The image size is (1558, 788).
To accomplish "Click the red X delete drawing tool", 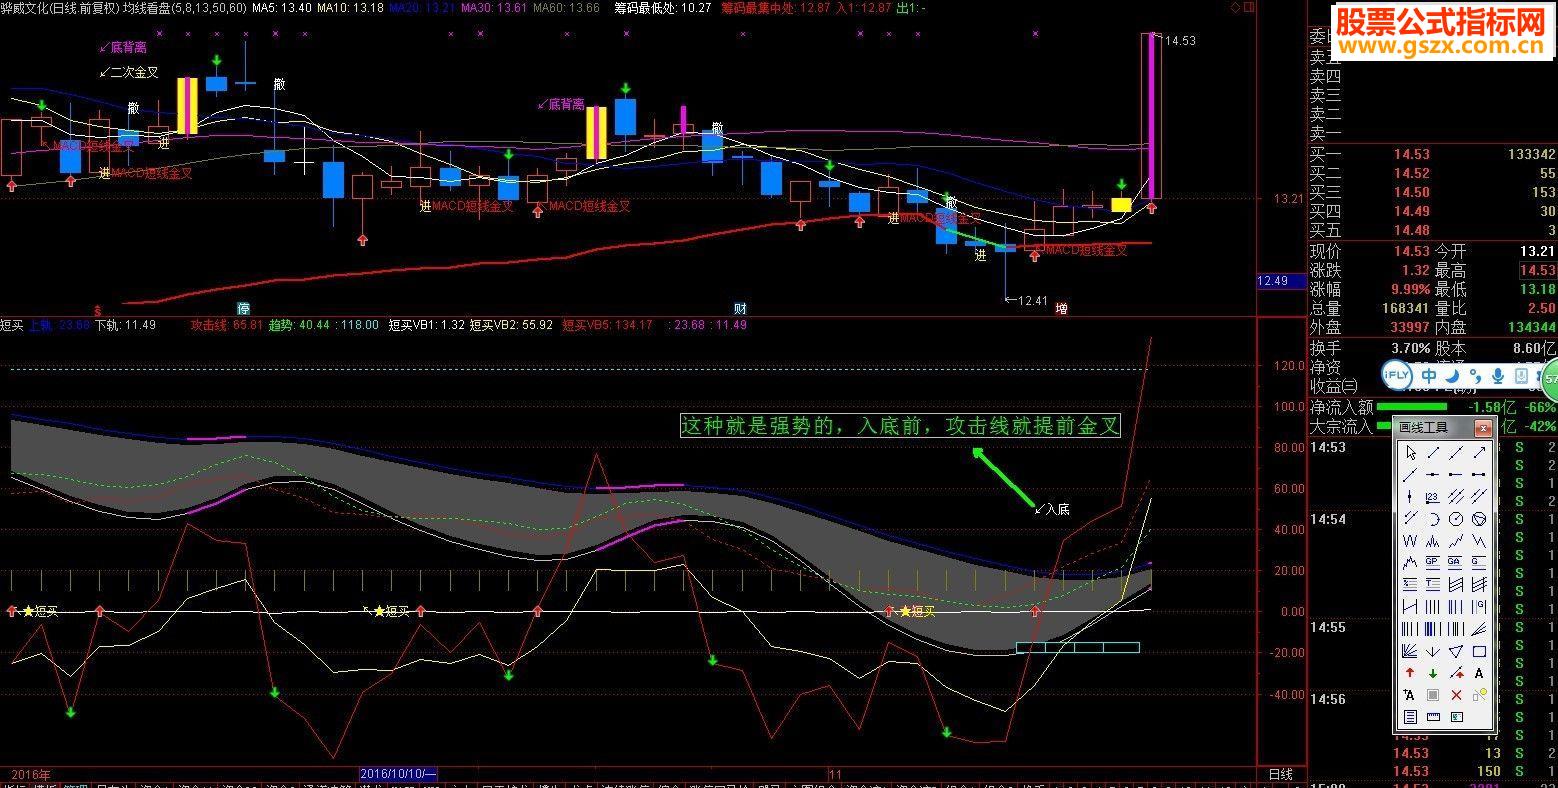I will (x=1456, y=695).
